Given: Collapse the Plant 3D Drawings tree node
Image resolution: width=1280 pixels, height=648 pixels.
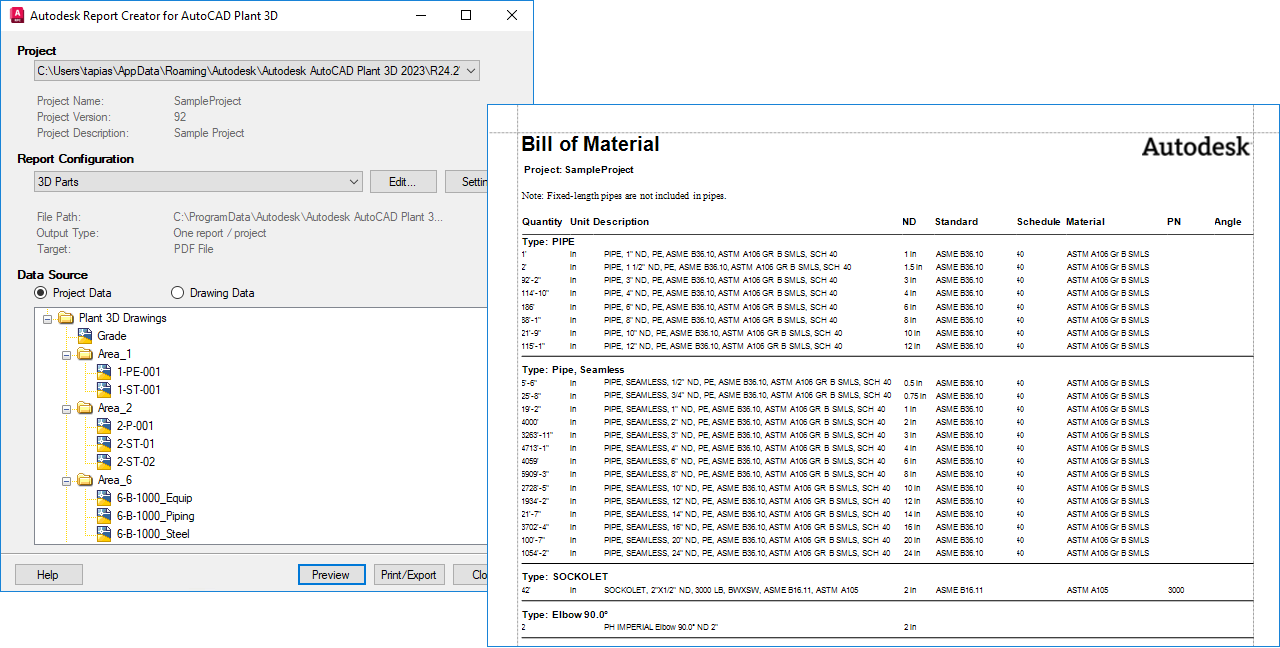Looking at the screenshot, I should click(x=48, y=318).
